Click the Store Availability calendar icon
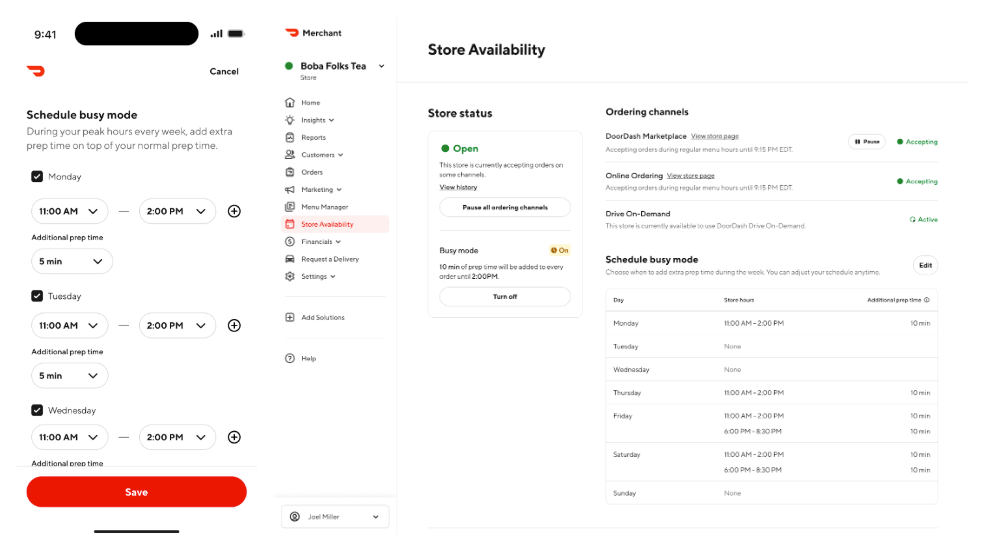This screenshot has width=982, height=553. point(289,224)
